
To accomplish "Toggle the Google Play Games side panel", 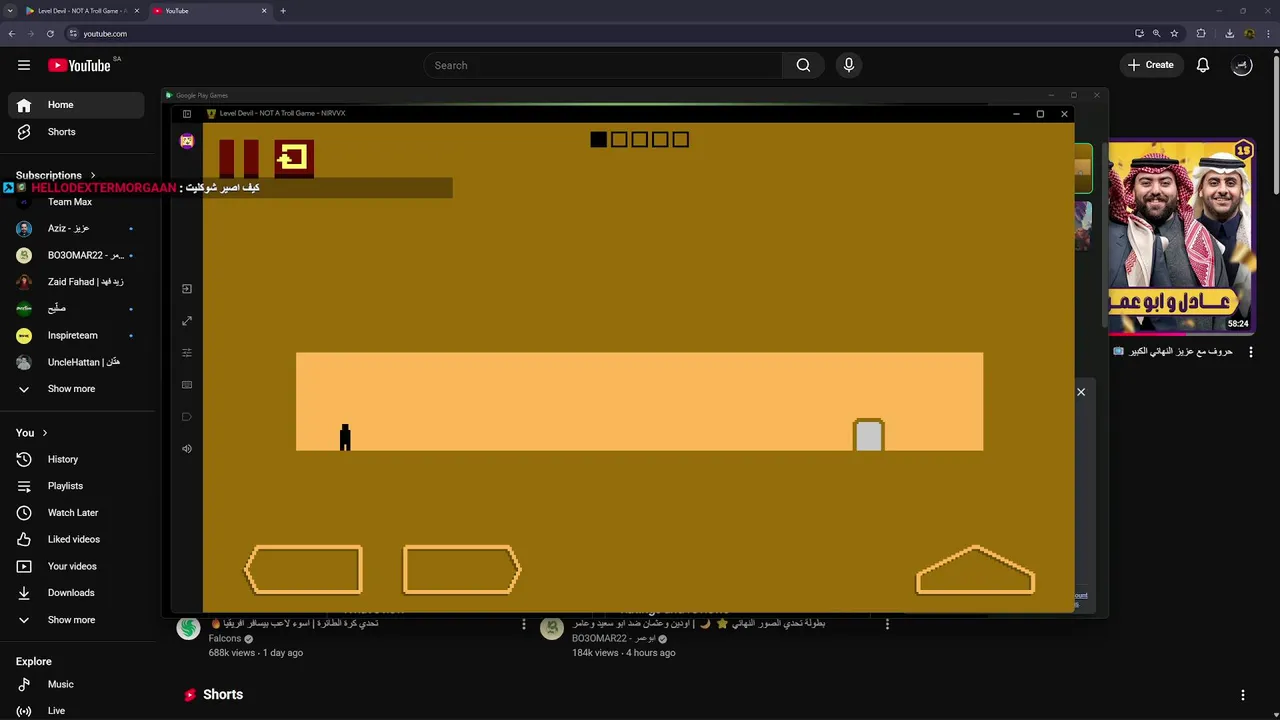I will 187,114.
